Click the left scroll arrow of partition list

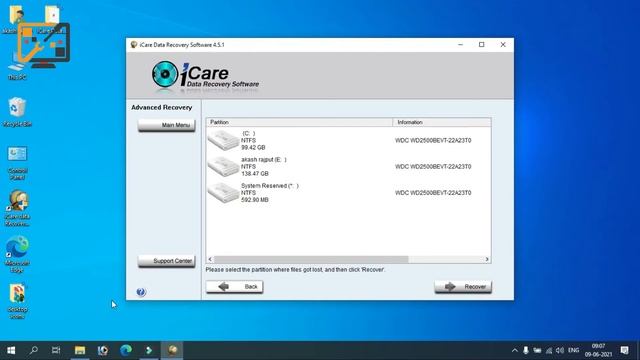pyautogui.click(x=210, y=259)
